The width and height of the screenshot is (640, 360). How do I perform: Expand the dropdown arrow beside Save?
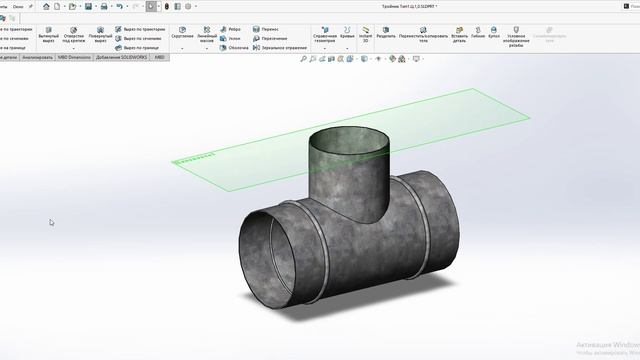point(96,6)
